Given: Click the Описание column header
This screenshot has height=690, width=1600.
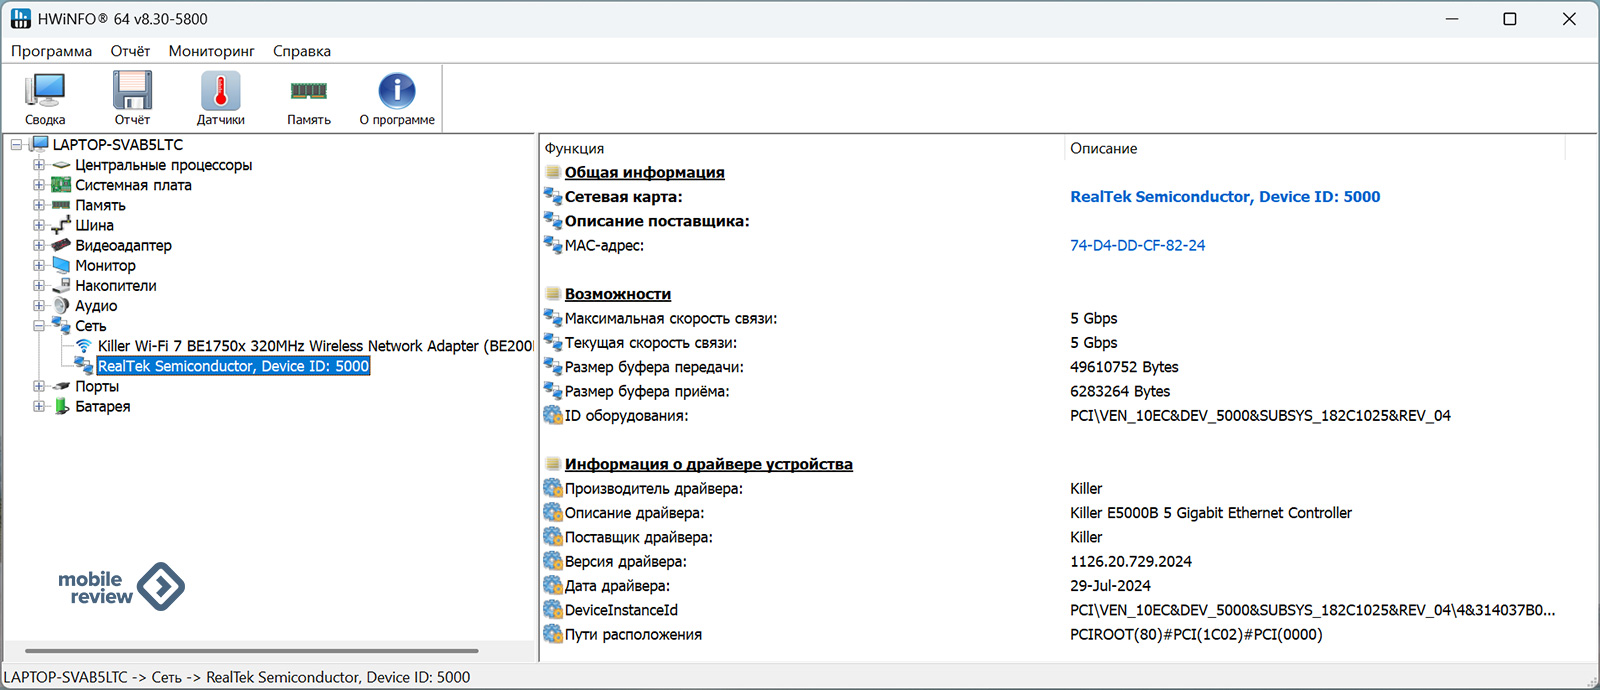Looking at the screenshot, I should point(1103,149).
